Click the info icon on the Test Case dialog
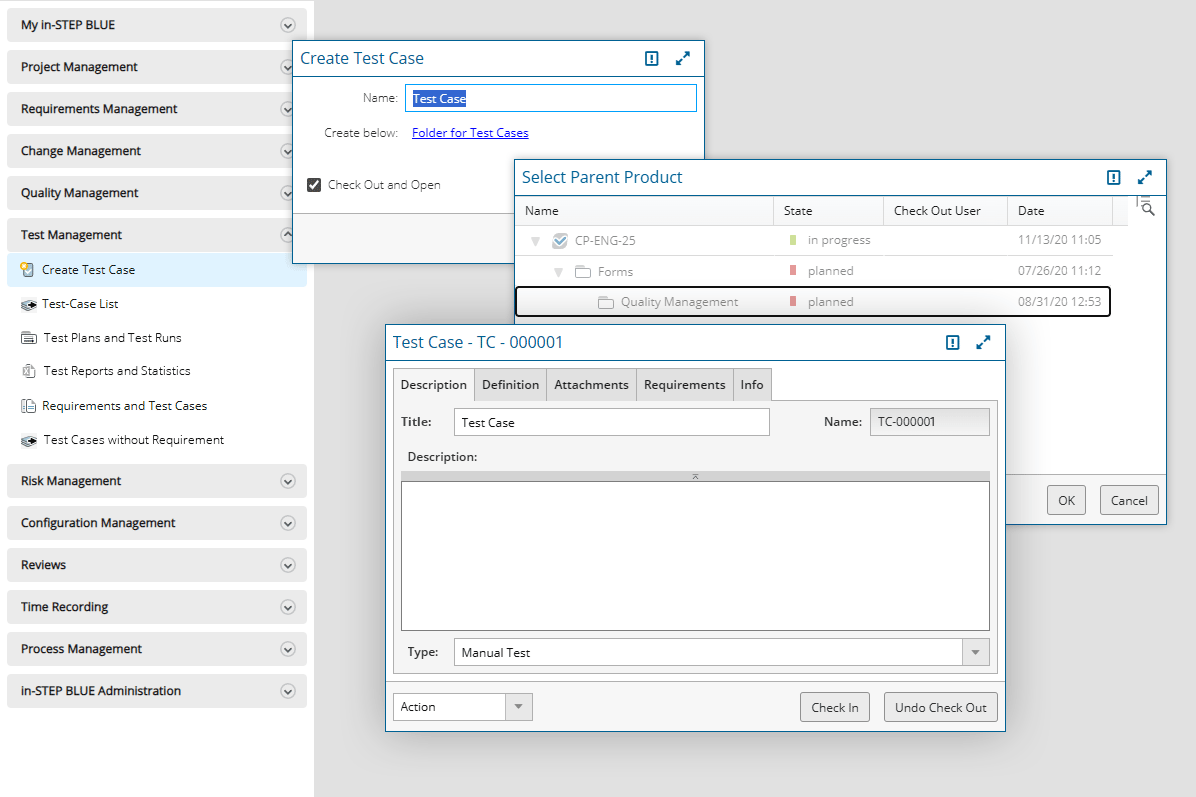Viewport: 1196px width, 797px height. pyautogui.click(x=951, y=342)
